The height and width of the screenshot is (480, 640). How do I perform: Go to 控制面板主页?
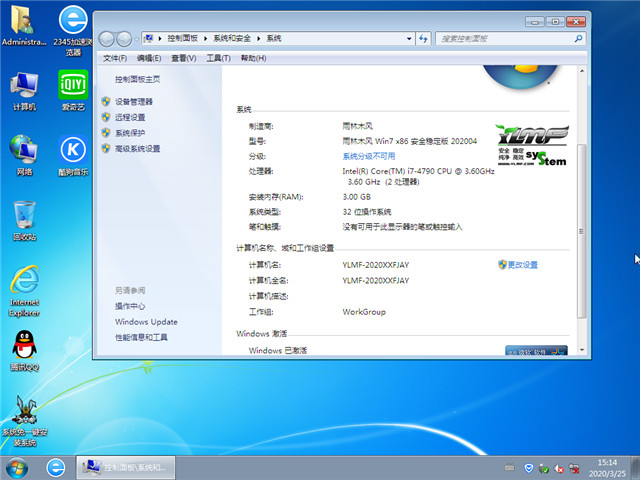tap(138, 79)
